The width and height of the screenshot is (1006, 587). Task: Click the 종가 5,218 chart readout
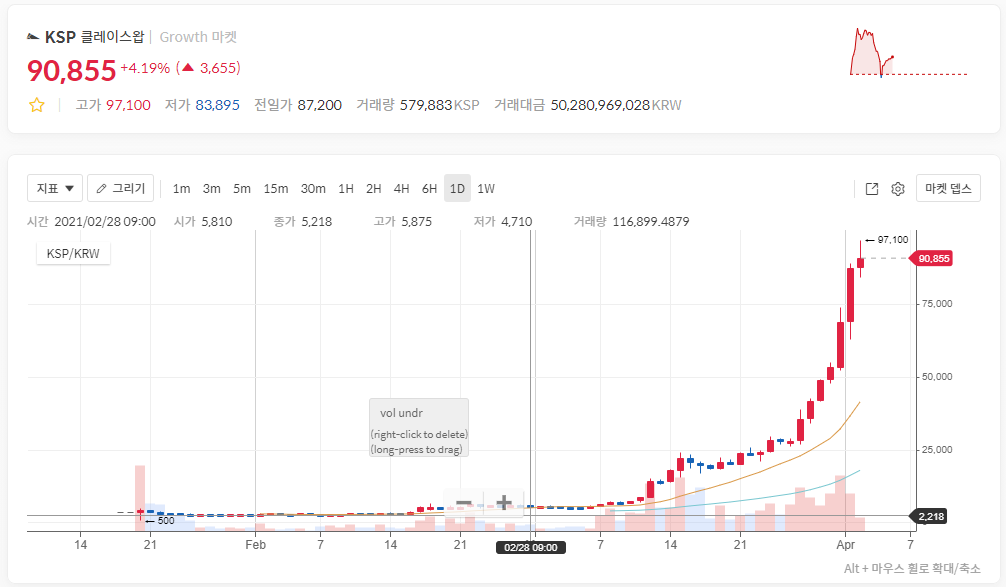(x=303, y=222)
